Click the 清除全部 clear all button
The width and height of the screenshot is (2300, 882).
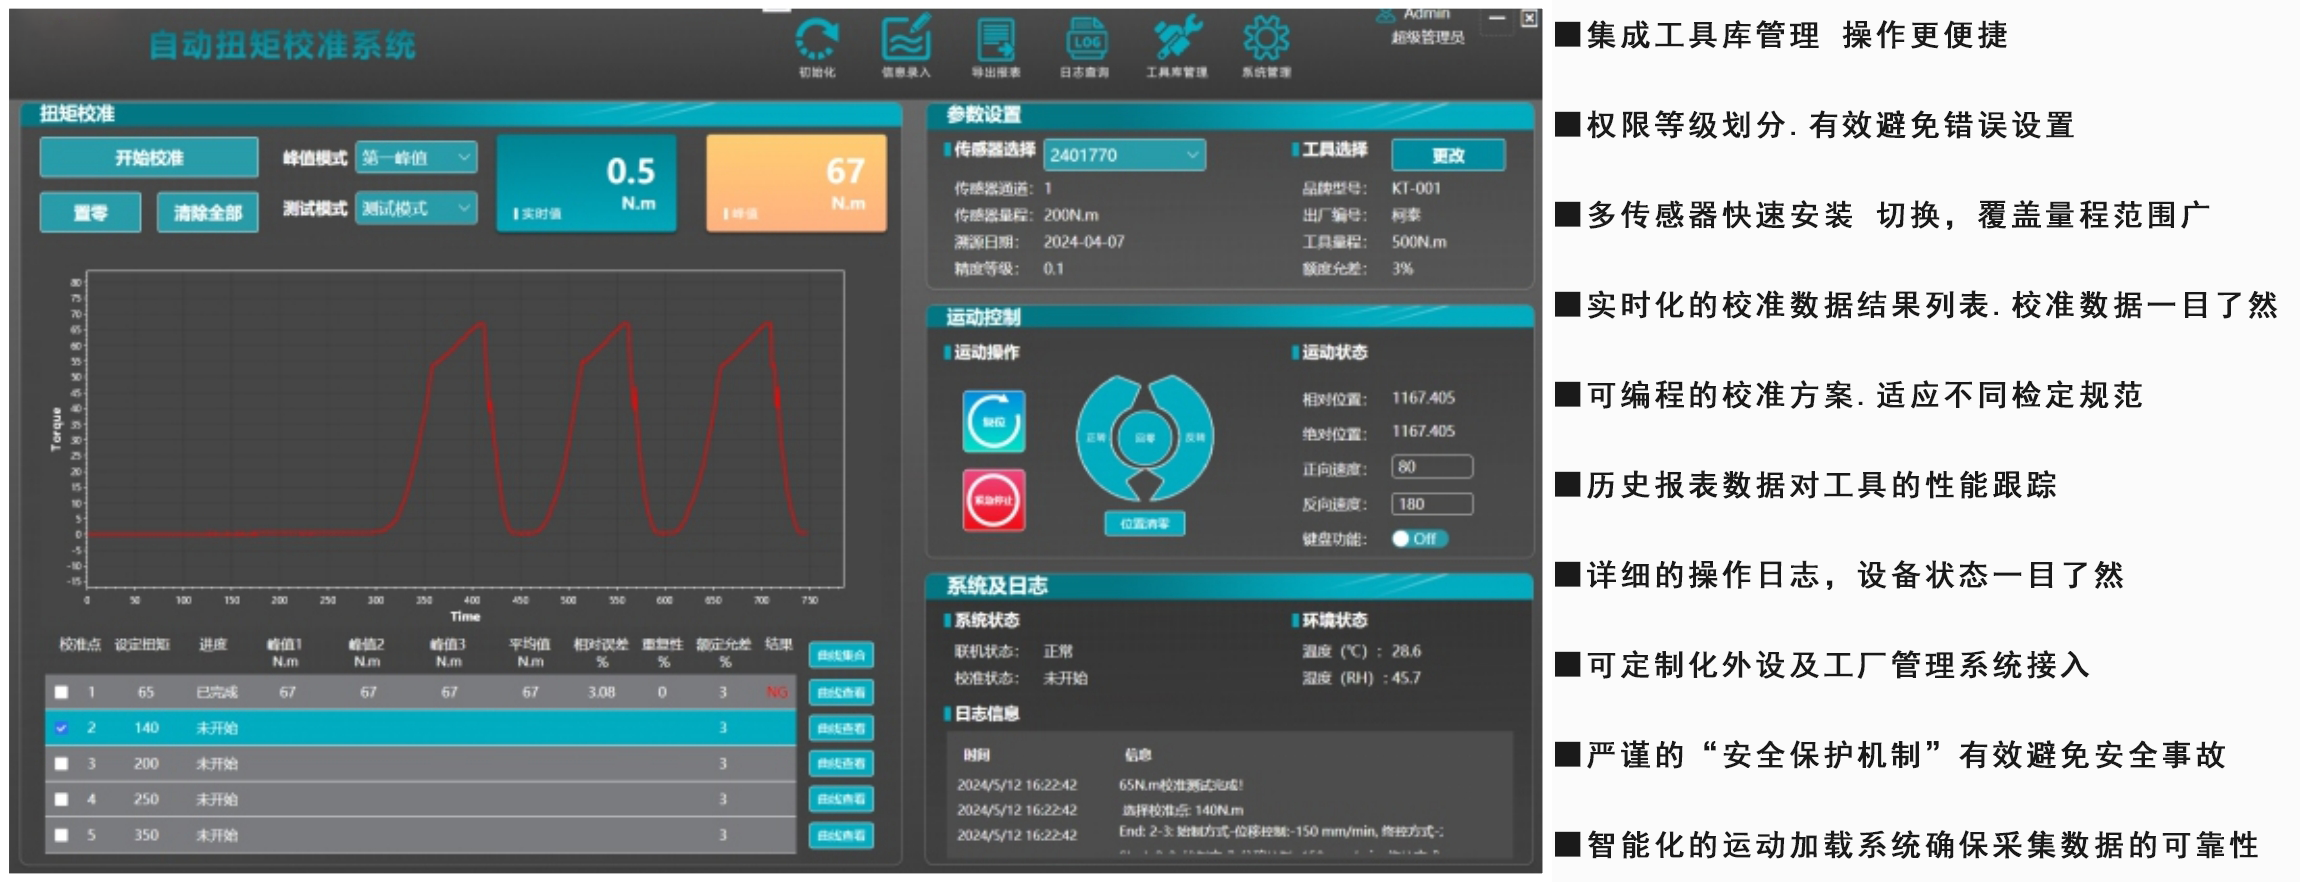click(207, 212)
